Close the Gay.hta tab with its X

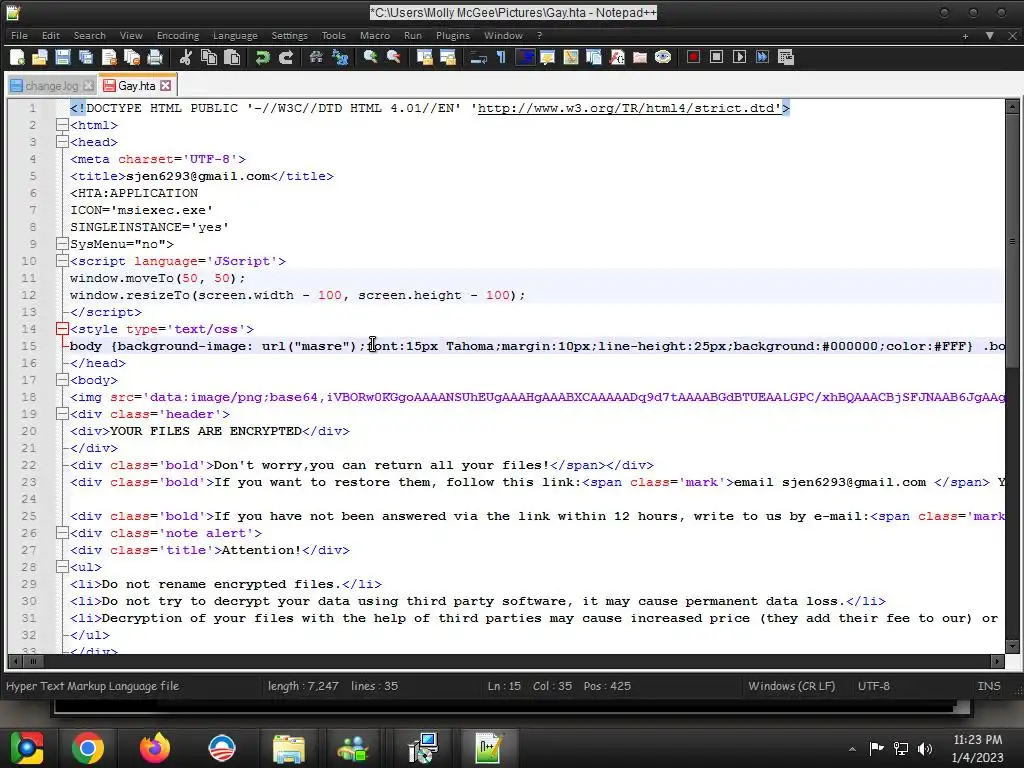[166, 86]
